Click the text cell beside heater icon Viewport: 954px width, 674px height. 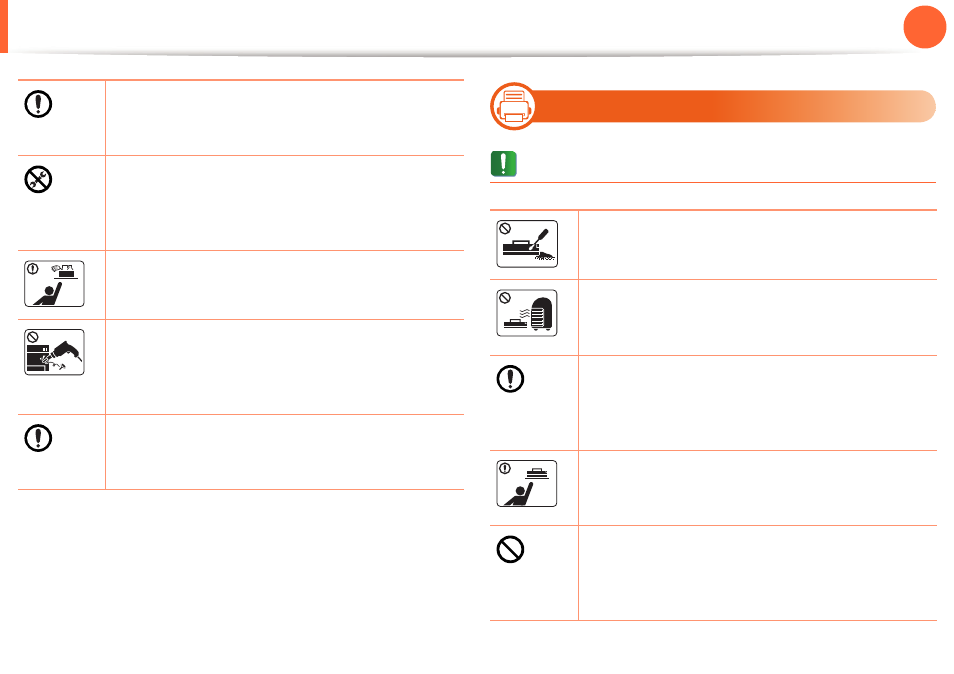click(x=757, y=318)
